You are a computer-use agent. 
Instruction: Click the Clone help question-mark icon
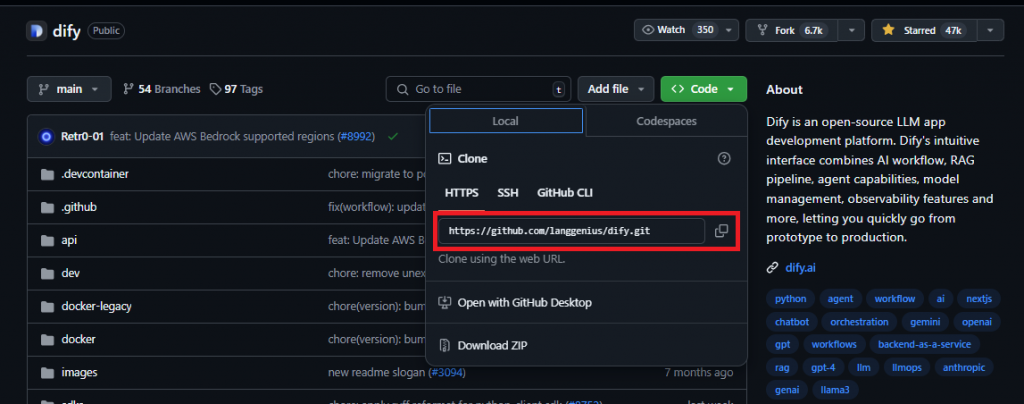(x=724, y=159)
